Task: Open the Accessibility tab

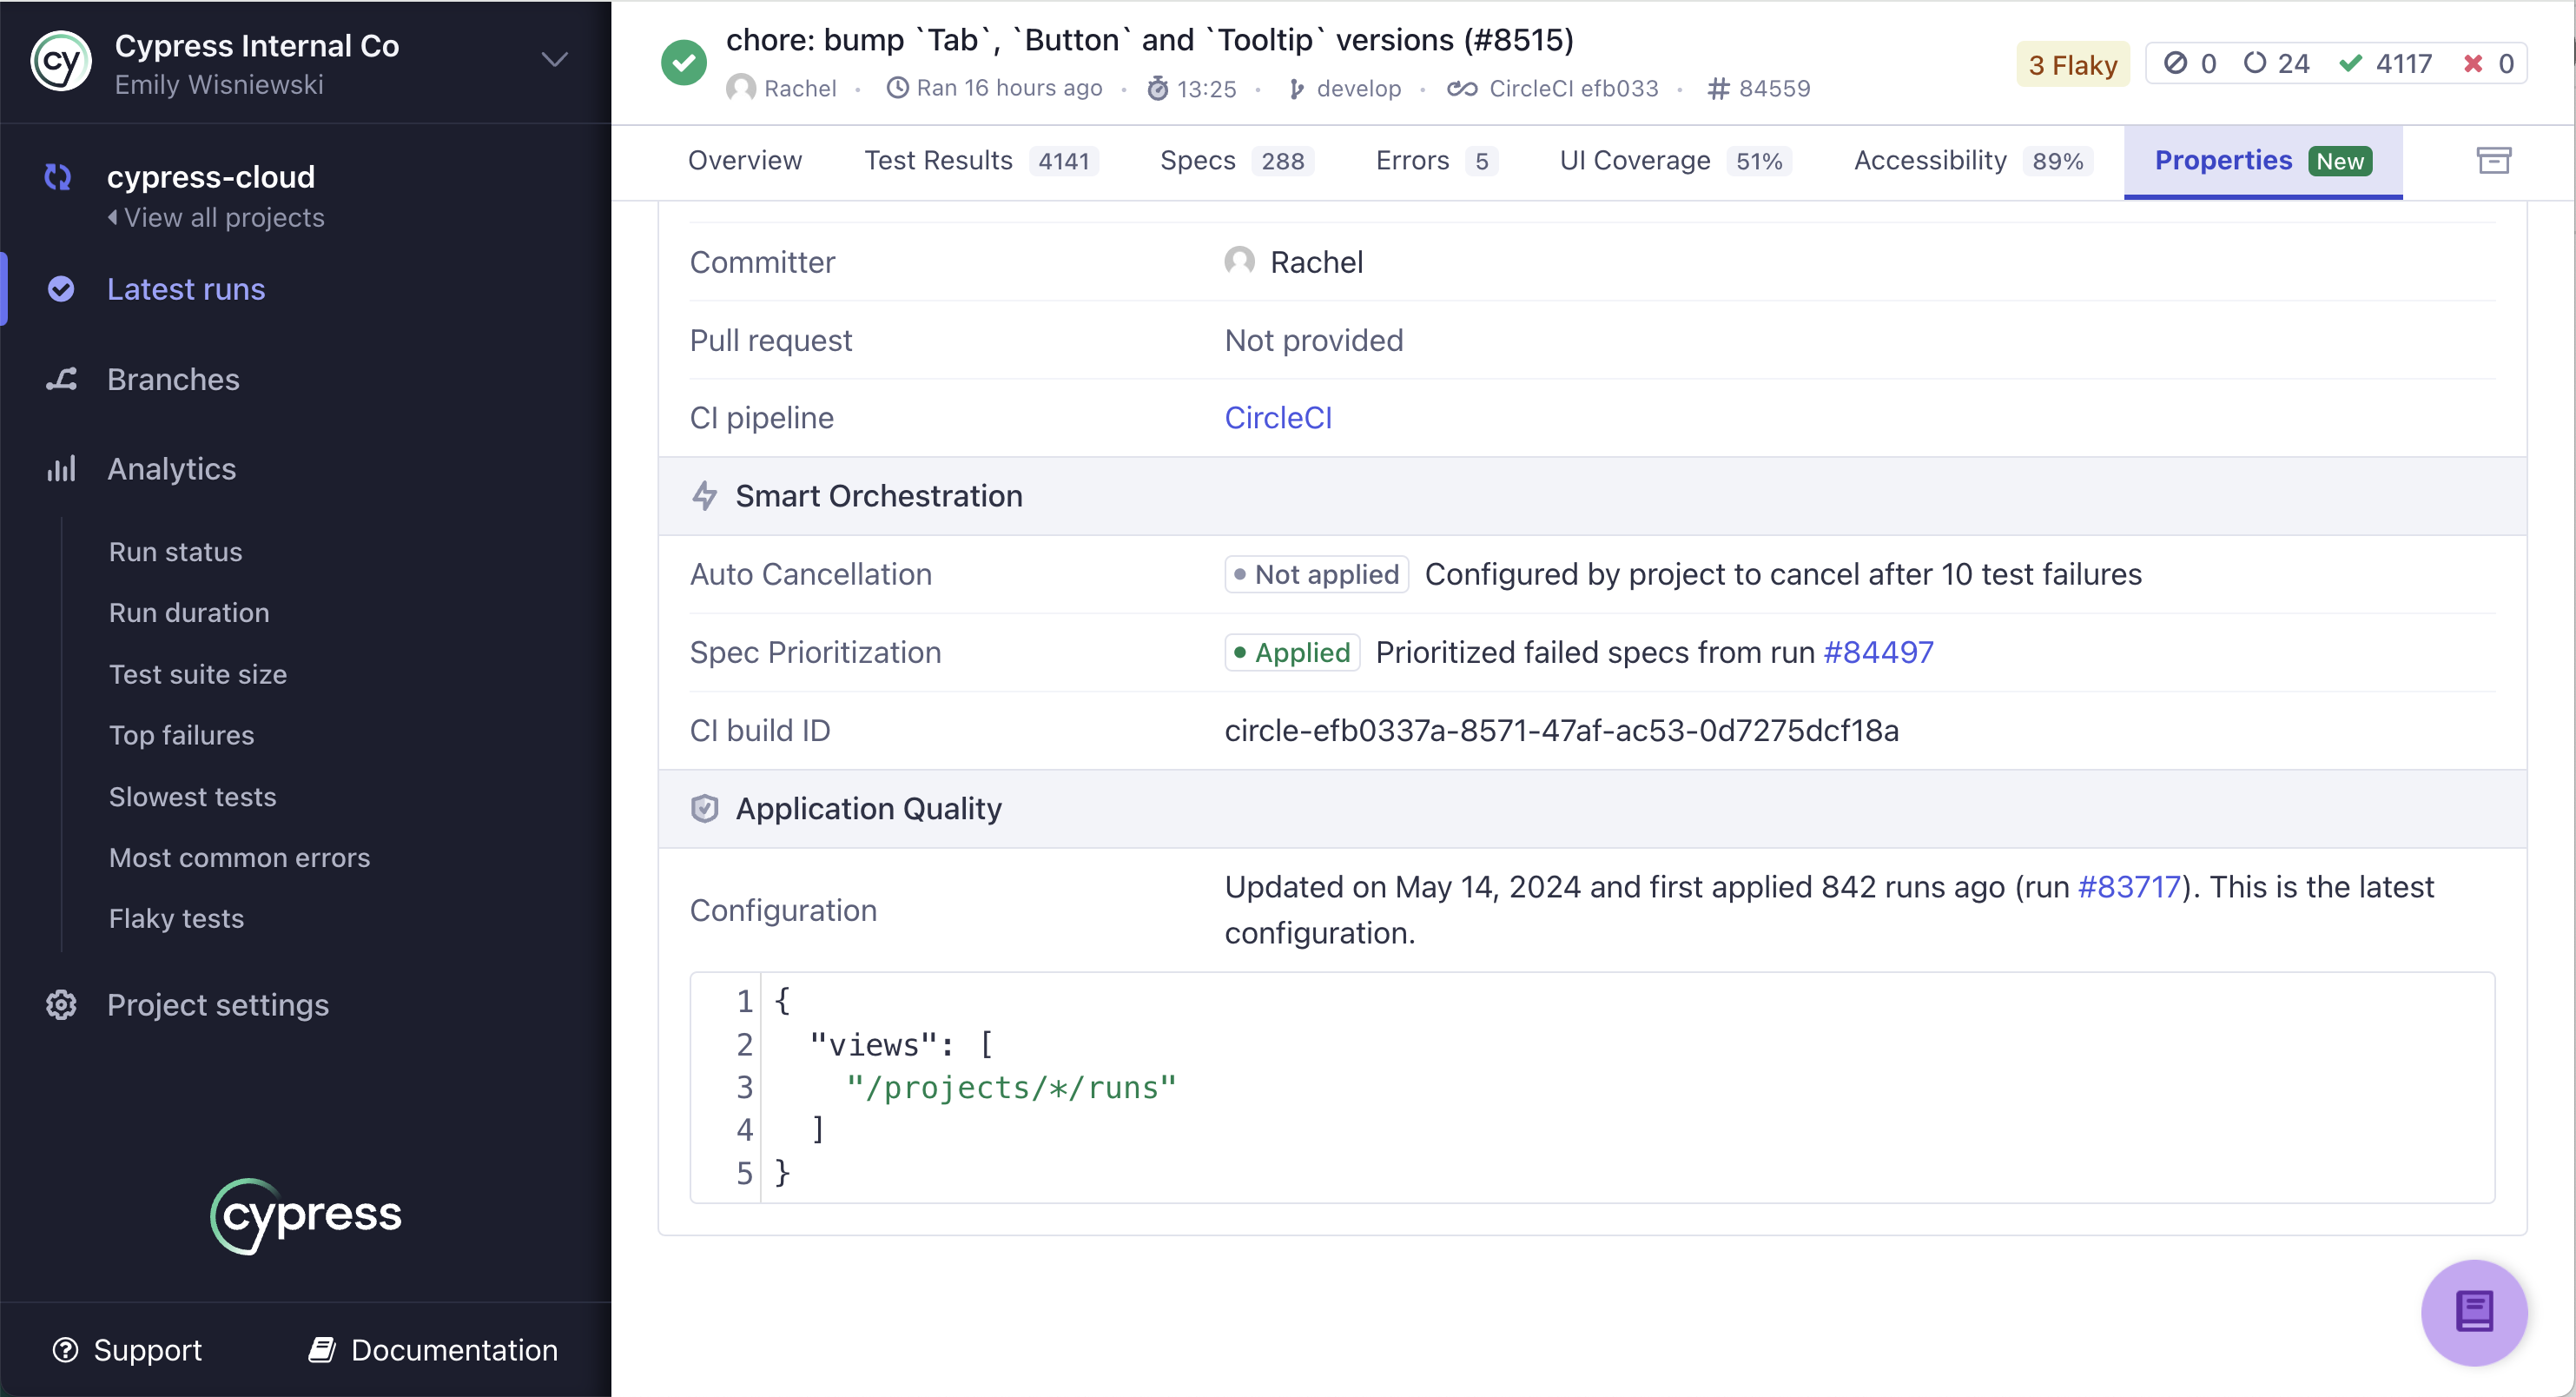Action: point(1930,160)
